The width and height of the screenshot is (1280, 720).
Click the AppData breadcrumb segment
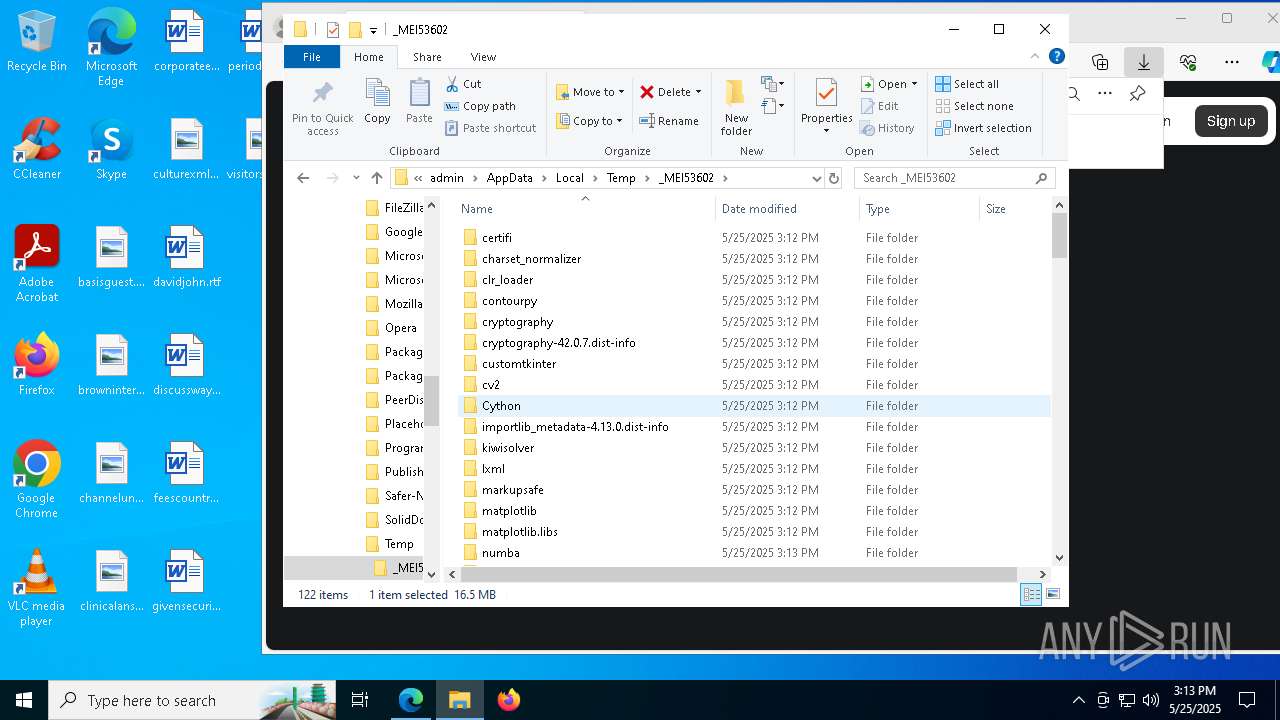tap(509, 178)
